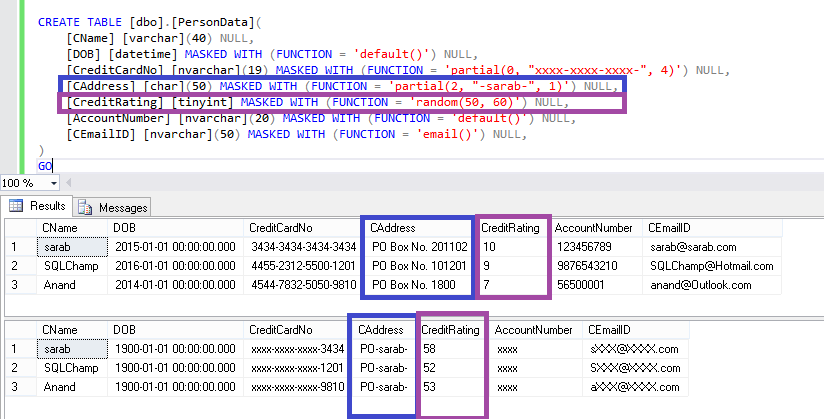Click the grid icon on Results tab
The height and width of the screenshot is (419, 824).
pyautogui.click(x=16, y=206)
